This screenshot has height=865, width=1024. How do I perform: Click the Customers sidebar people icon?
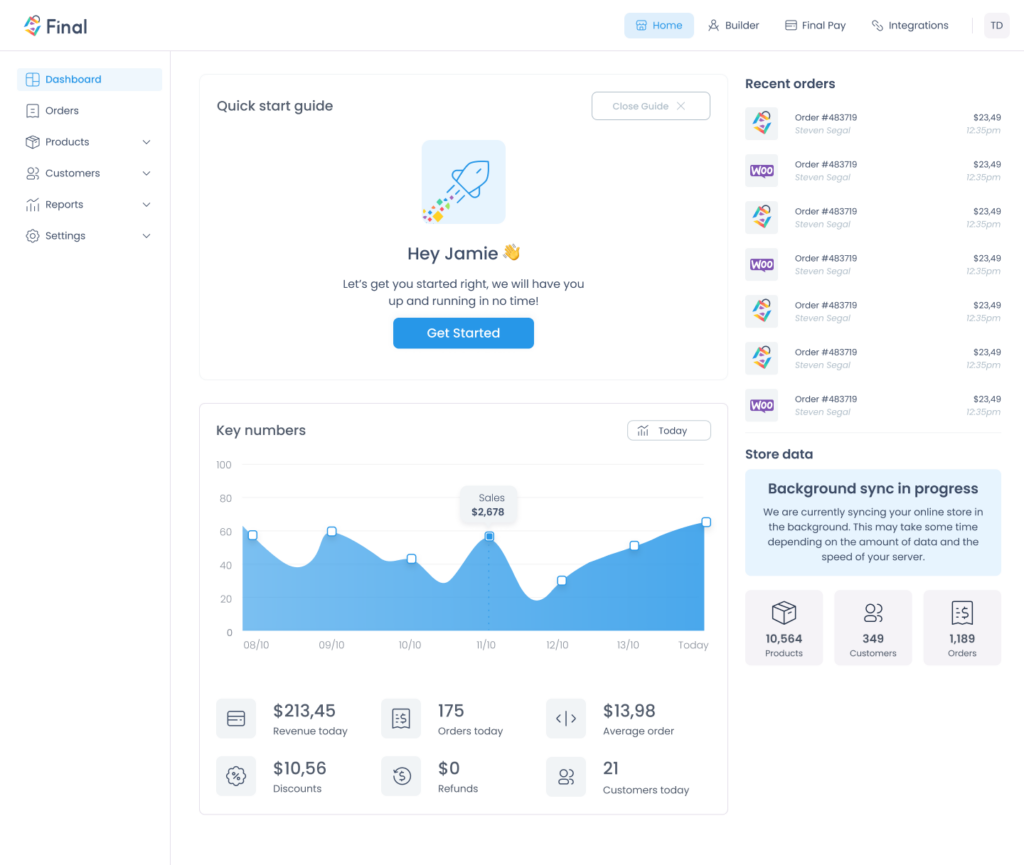33,173
